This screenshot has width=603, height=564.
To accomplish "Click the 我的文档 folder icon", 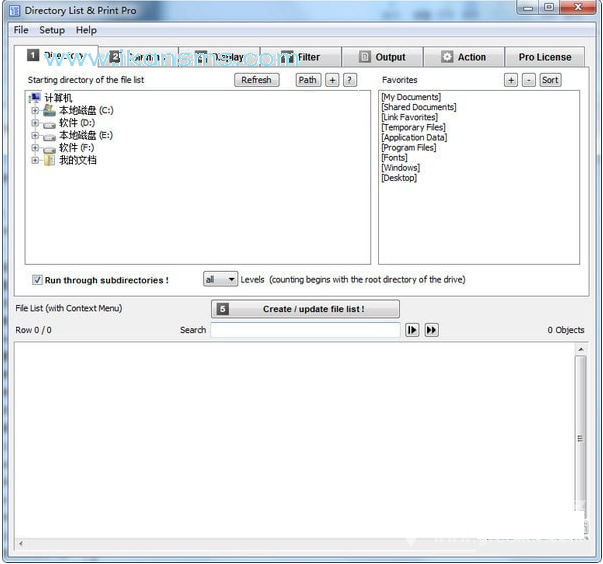I will [x=49, y=160].
